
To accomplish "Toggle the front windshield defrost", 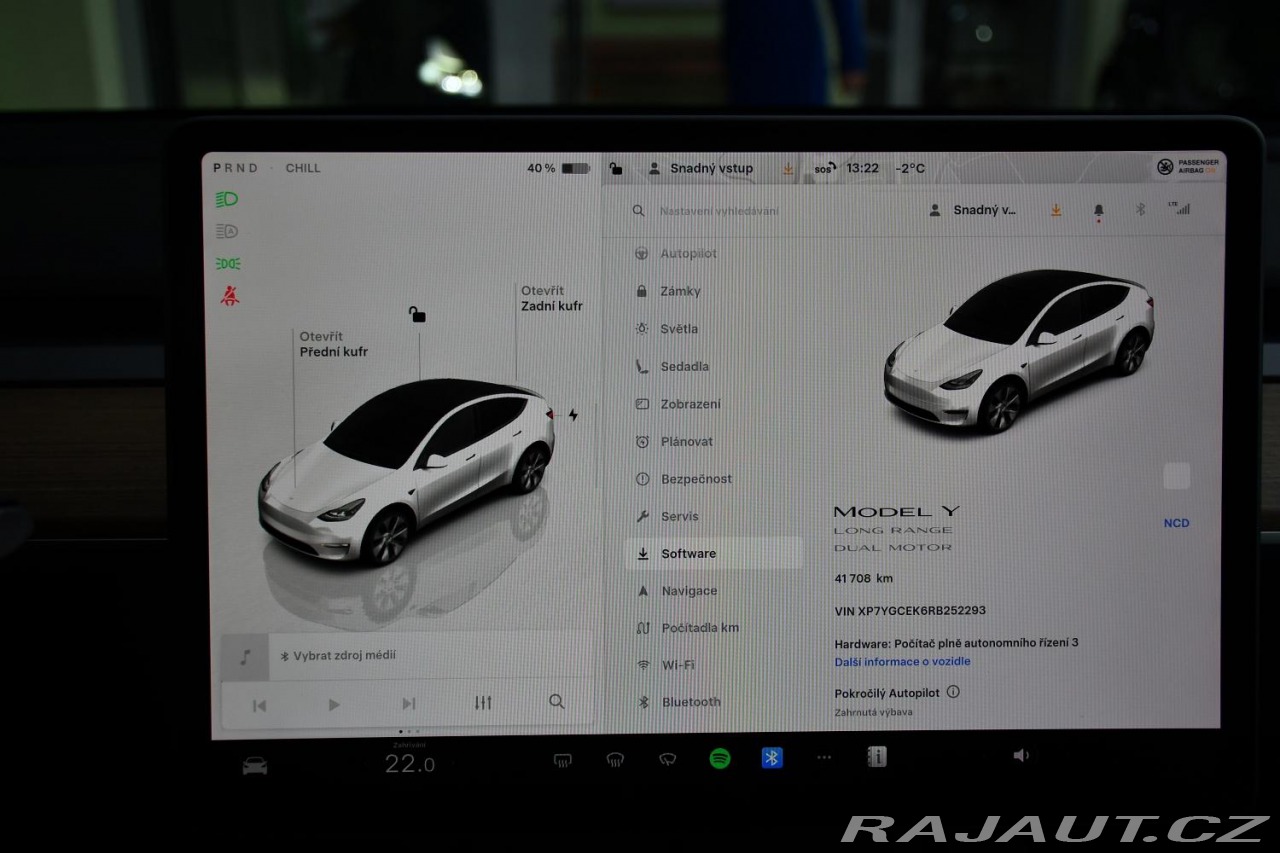I will 615,760.
